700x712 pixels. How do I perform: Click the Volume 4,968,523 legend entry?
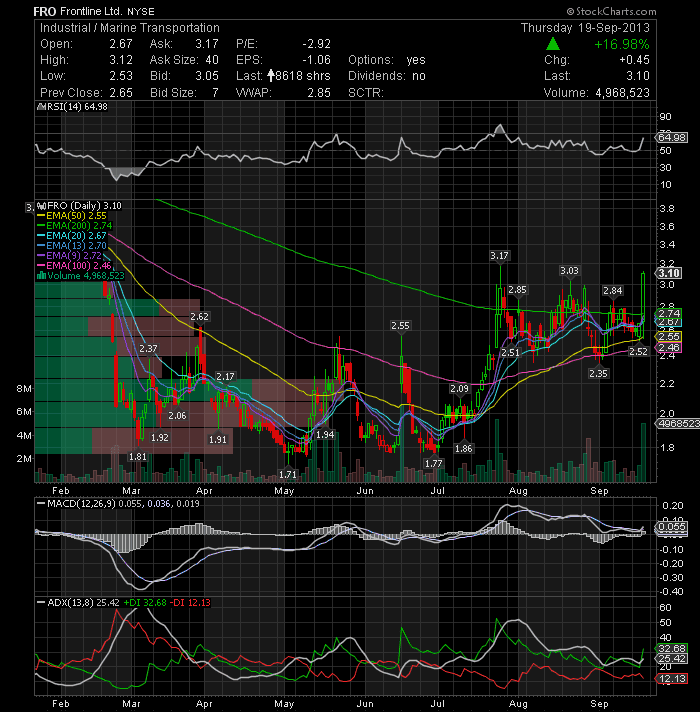point(81,276)
